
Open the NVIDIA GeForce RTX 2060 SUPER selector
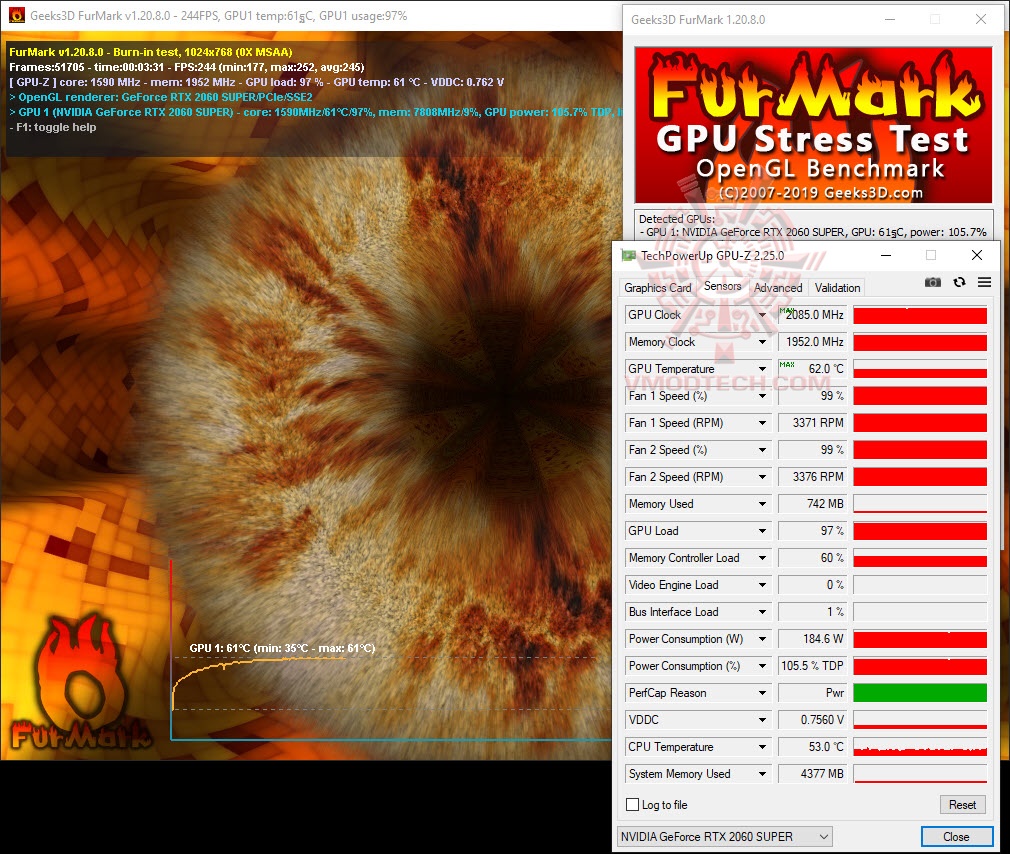[x=725, y=837]
